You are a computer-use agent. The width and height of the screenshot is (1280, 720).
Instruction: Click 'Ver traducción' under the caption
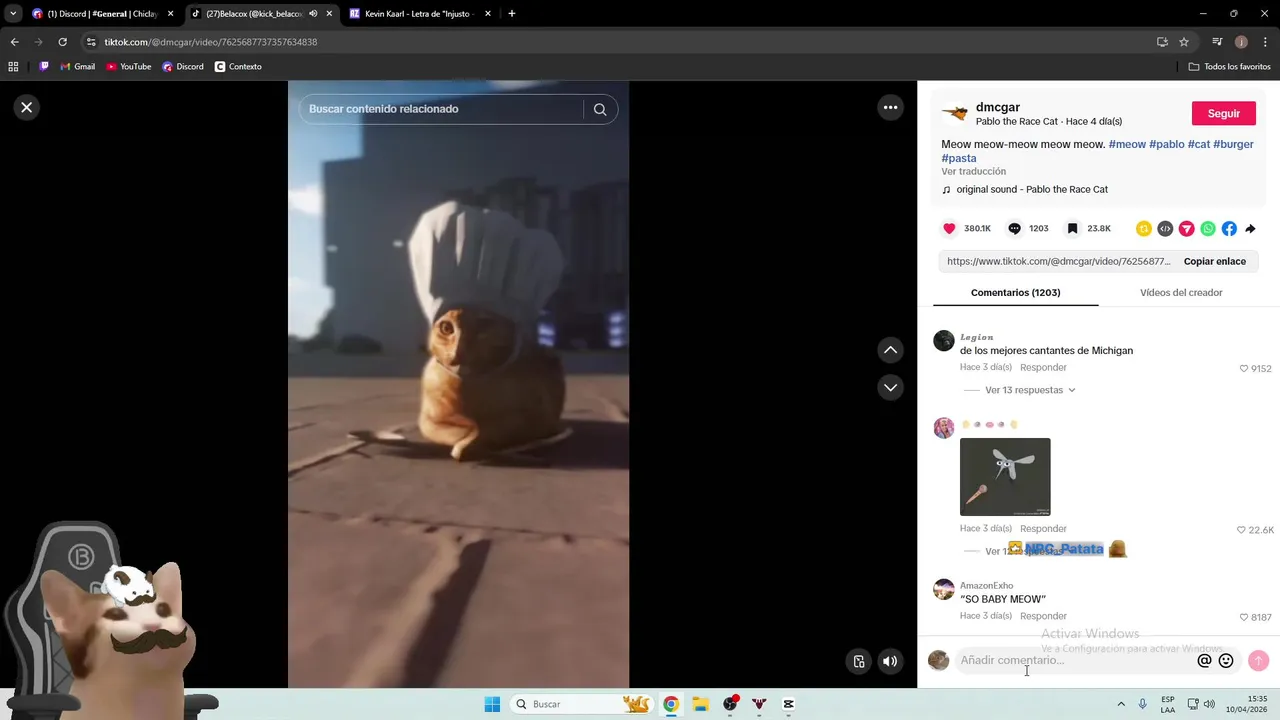coord(973,172)
